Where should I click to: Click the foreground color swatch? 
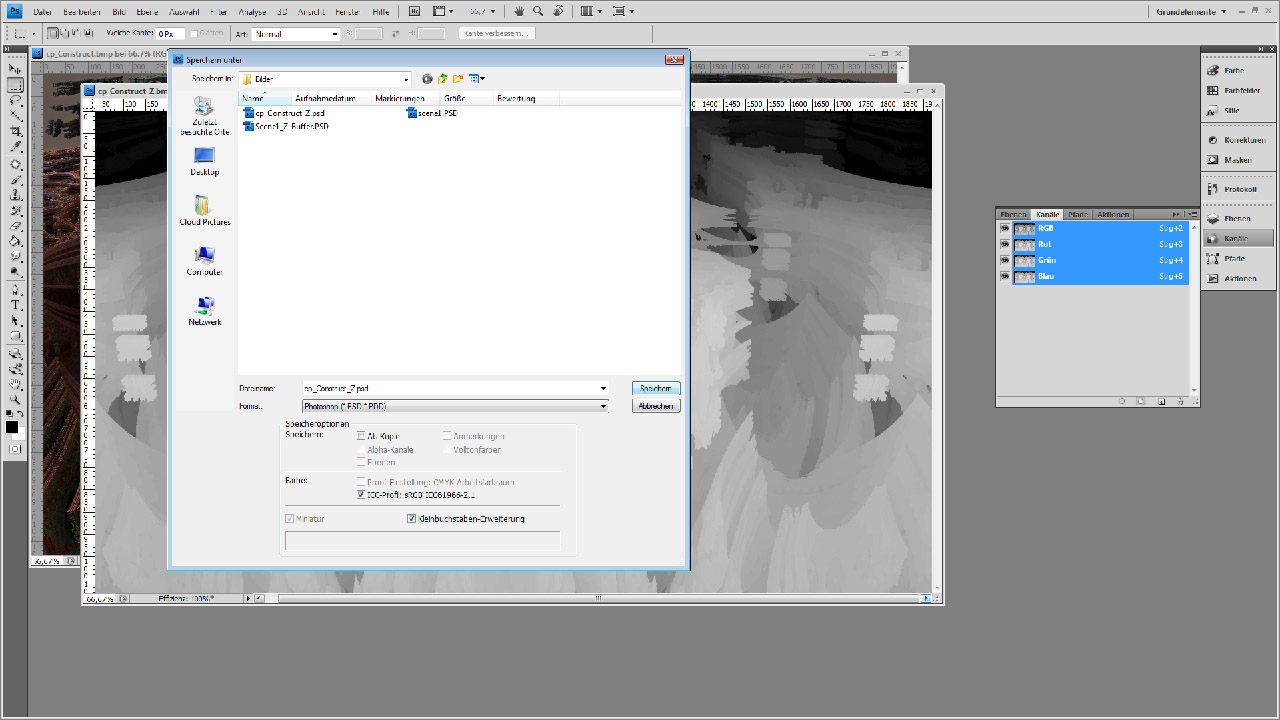click(x=12, y=427)
